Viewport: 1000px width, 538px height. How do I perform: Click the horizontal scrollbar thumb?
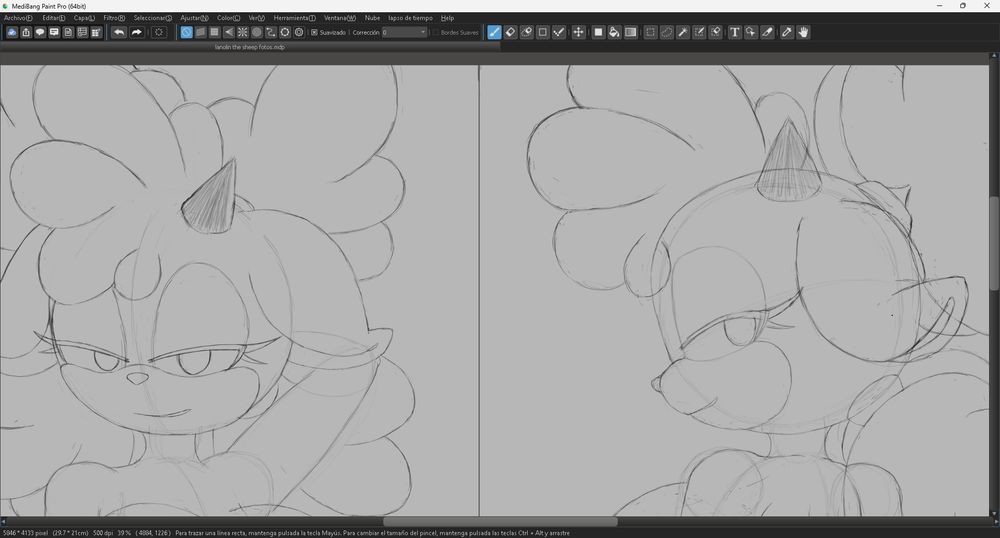point(500,521)
